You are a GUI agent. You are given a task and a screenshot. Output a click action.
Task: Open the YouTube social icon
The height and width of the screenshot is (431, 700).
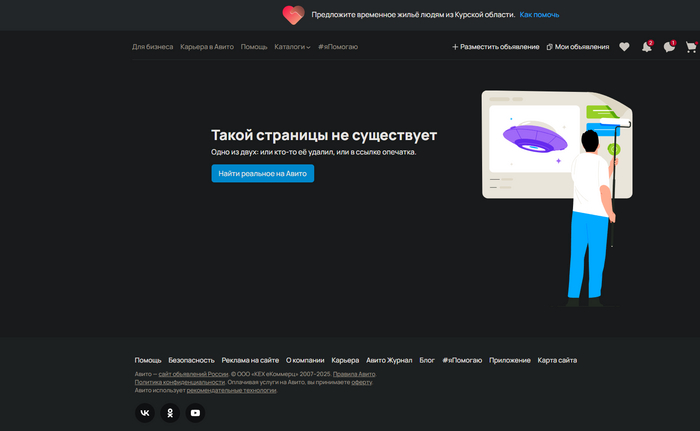point(196,413)
